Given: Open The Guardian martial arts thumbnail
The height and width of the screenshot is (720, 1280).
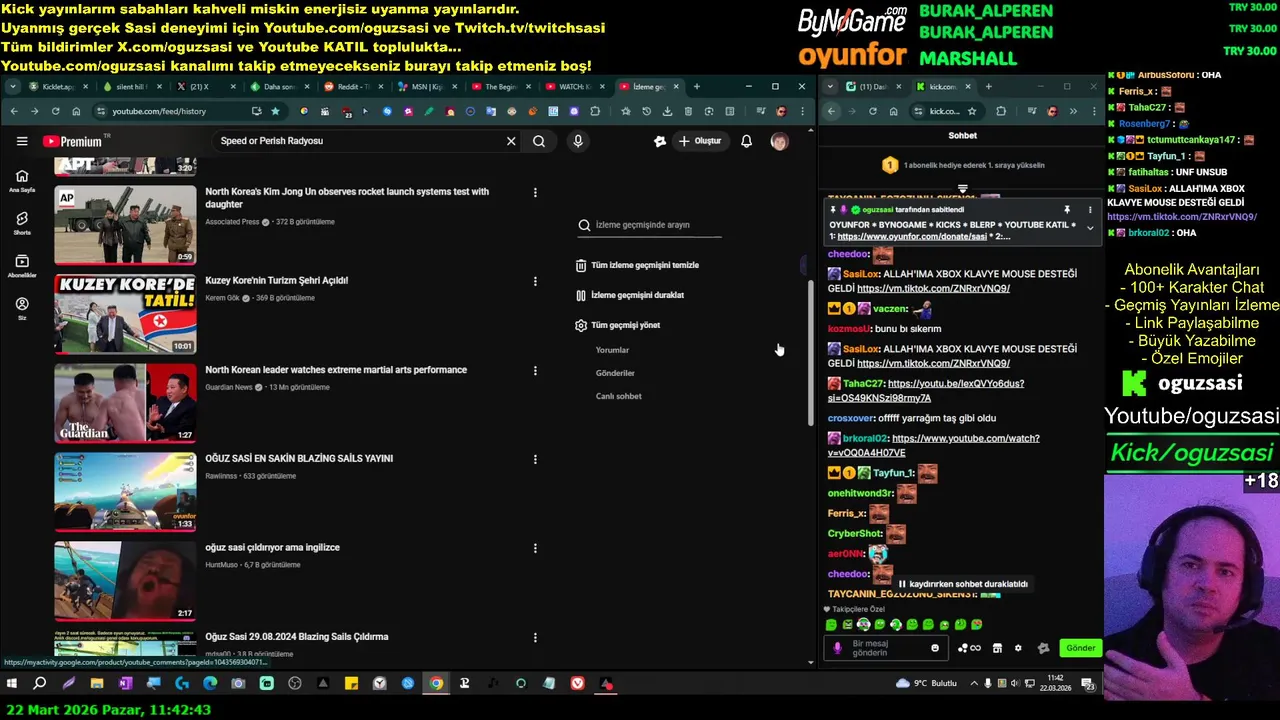Looking at the screenshot, I should (x=125, y=403).
